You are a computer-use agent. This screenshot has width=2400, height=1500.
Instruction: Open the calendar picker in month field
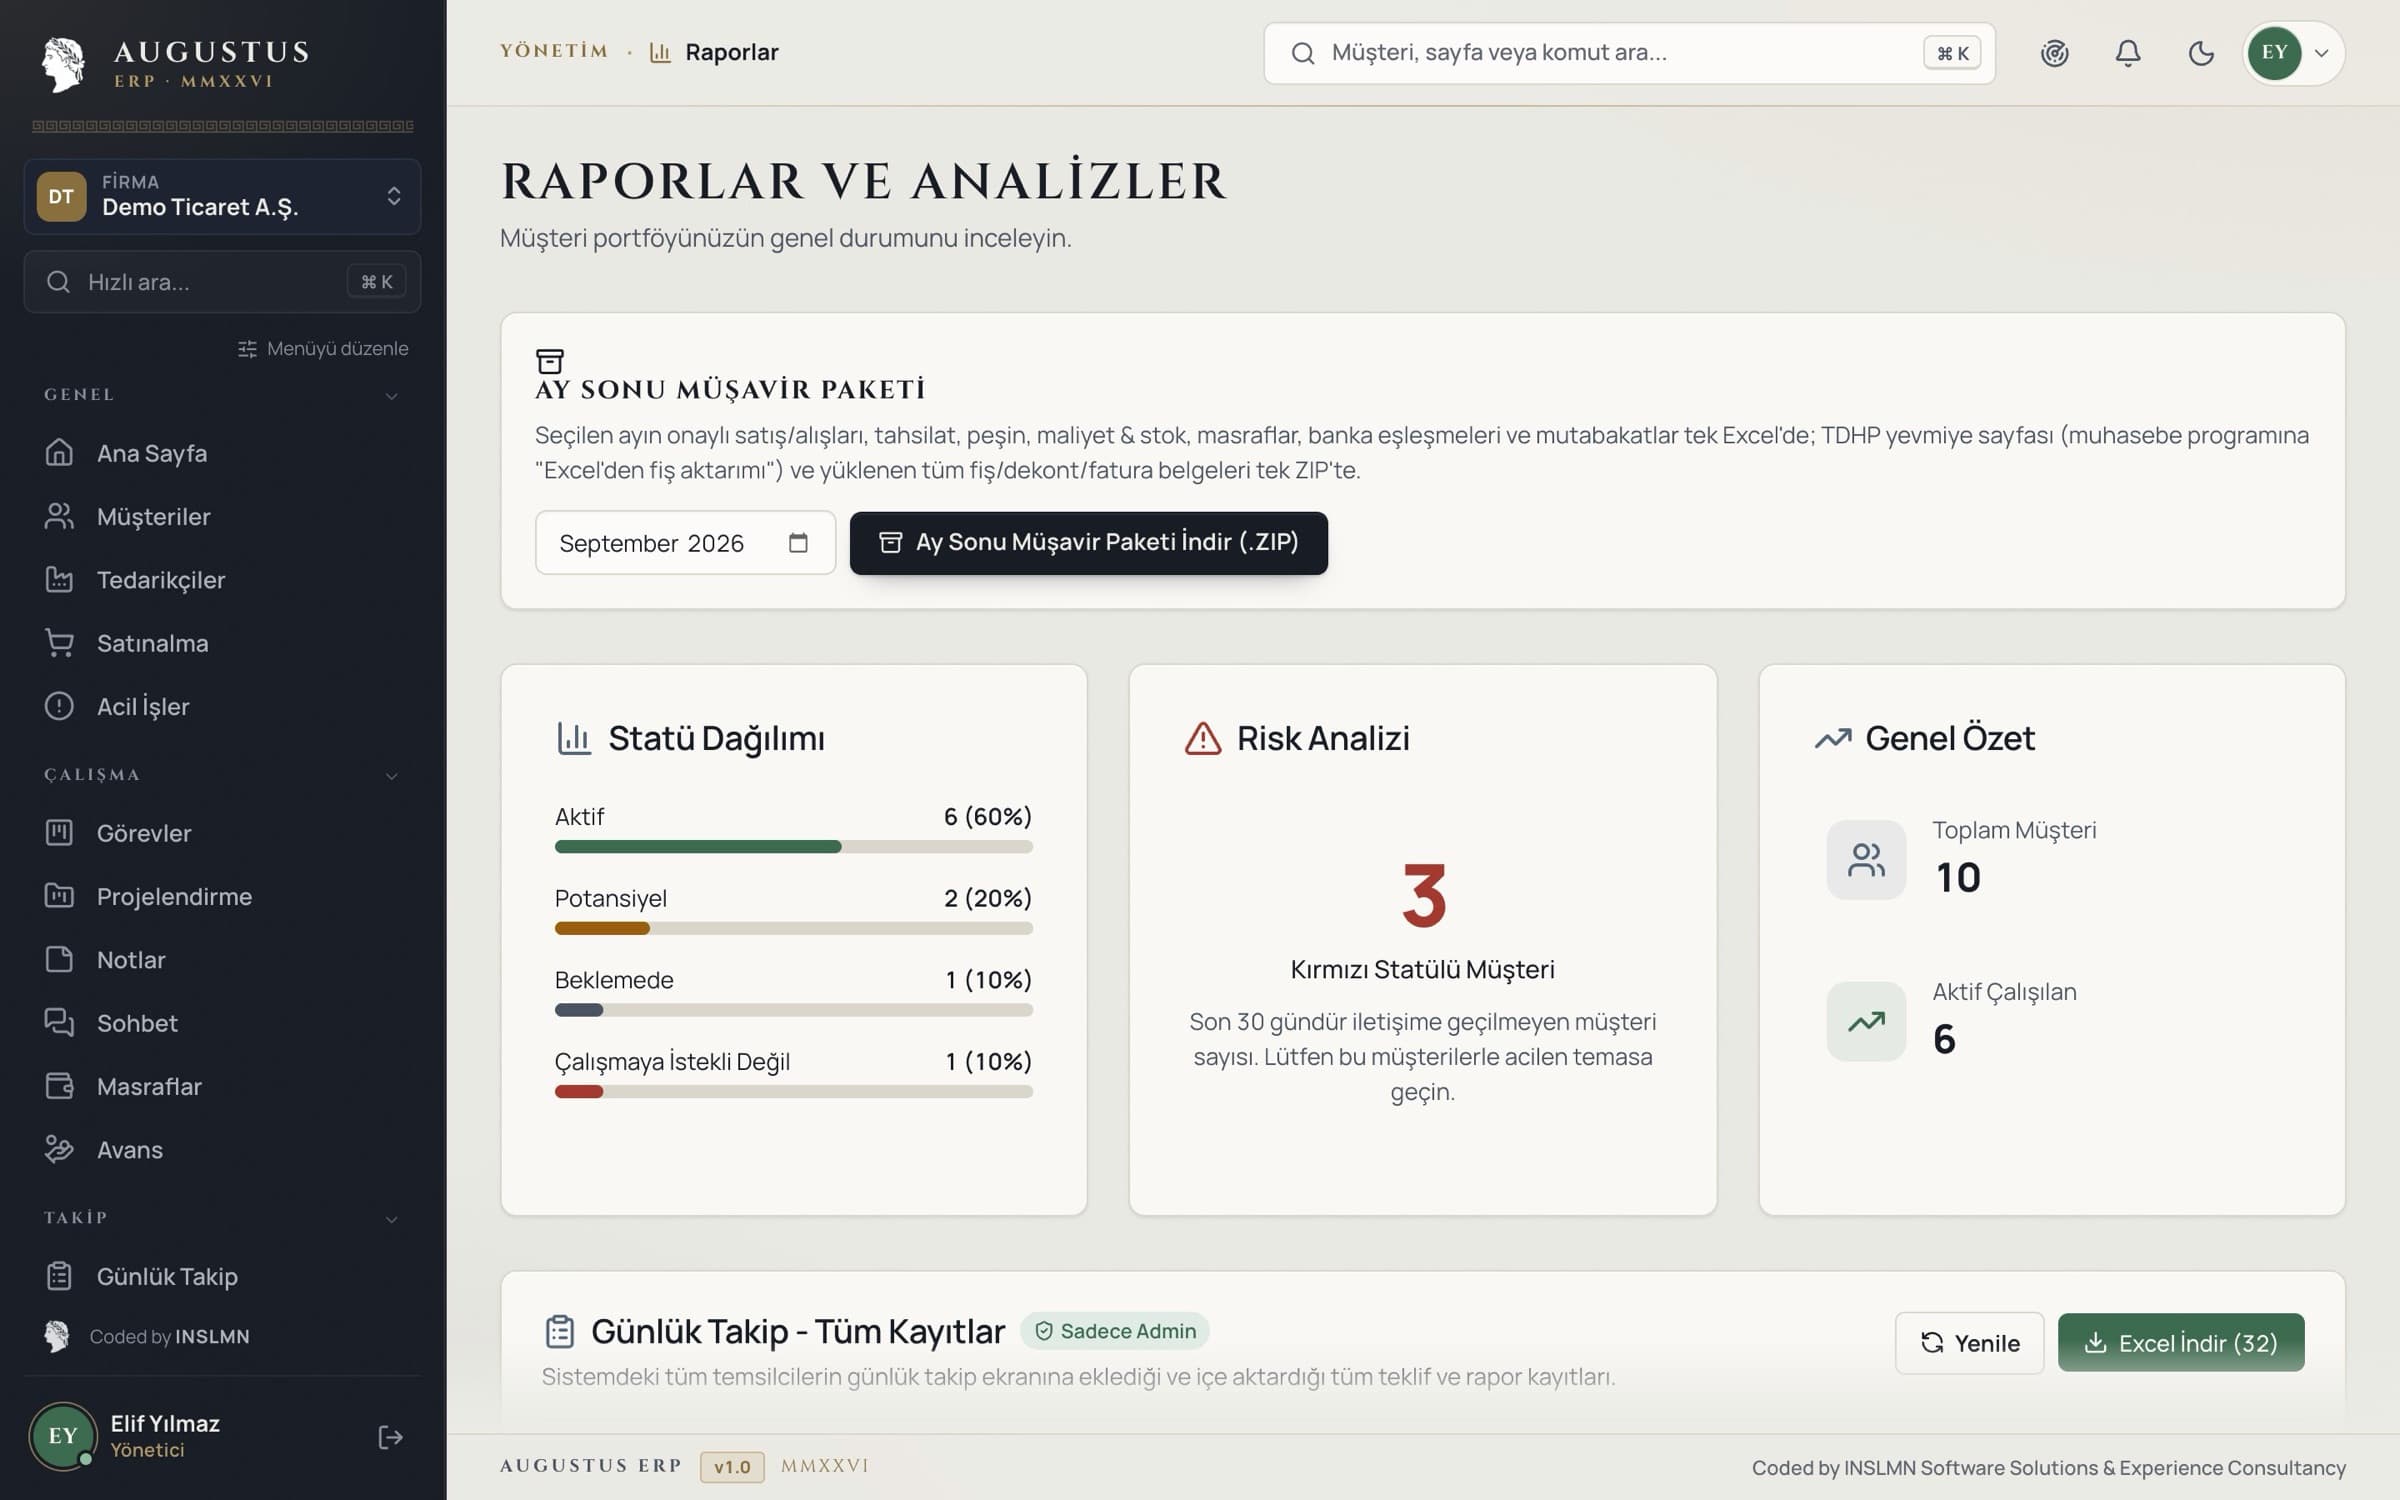tap(797, 542)
